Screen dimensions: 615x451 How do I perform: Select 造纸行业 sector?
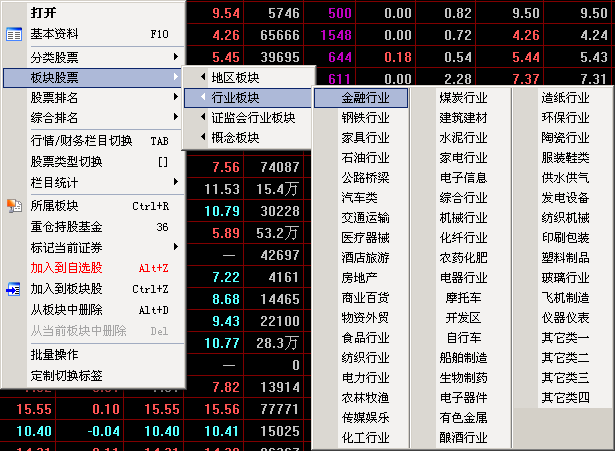coord(565,98)
